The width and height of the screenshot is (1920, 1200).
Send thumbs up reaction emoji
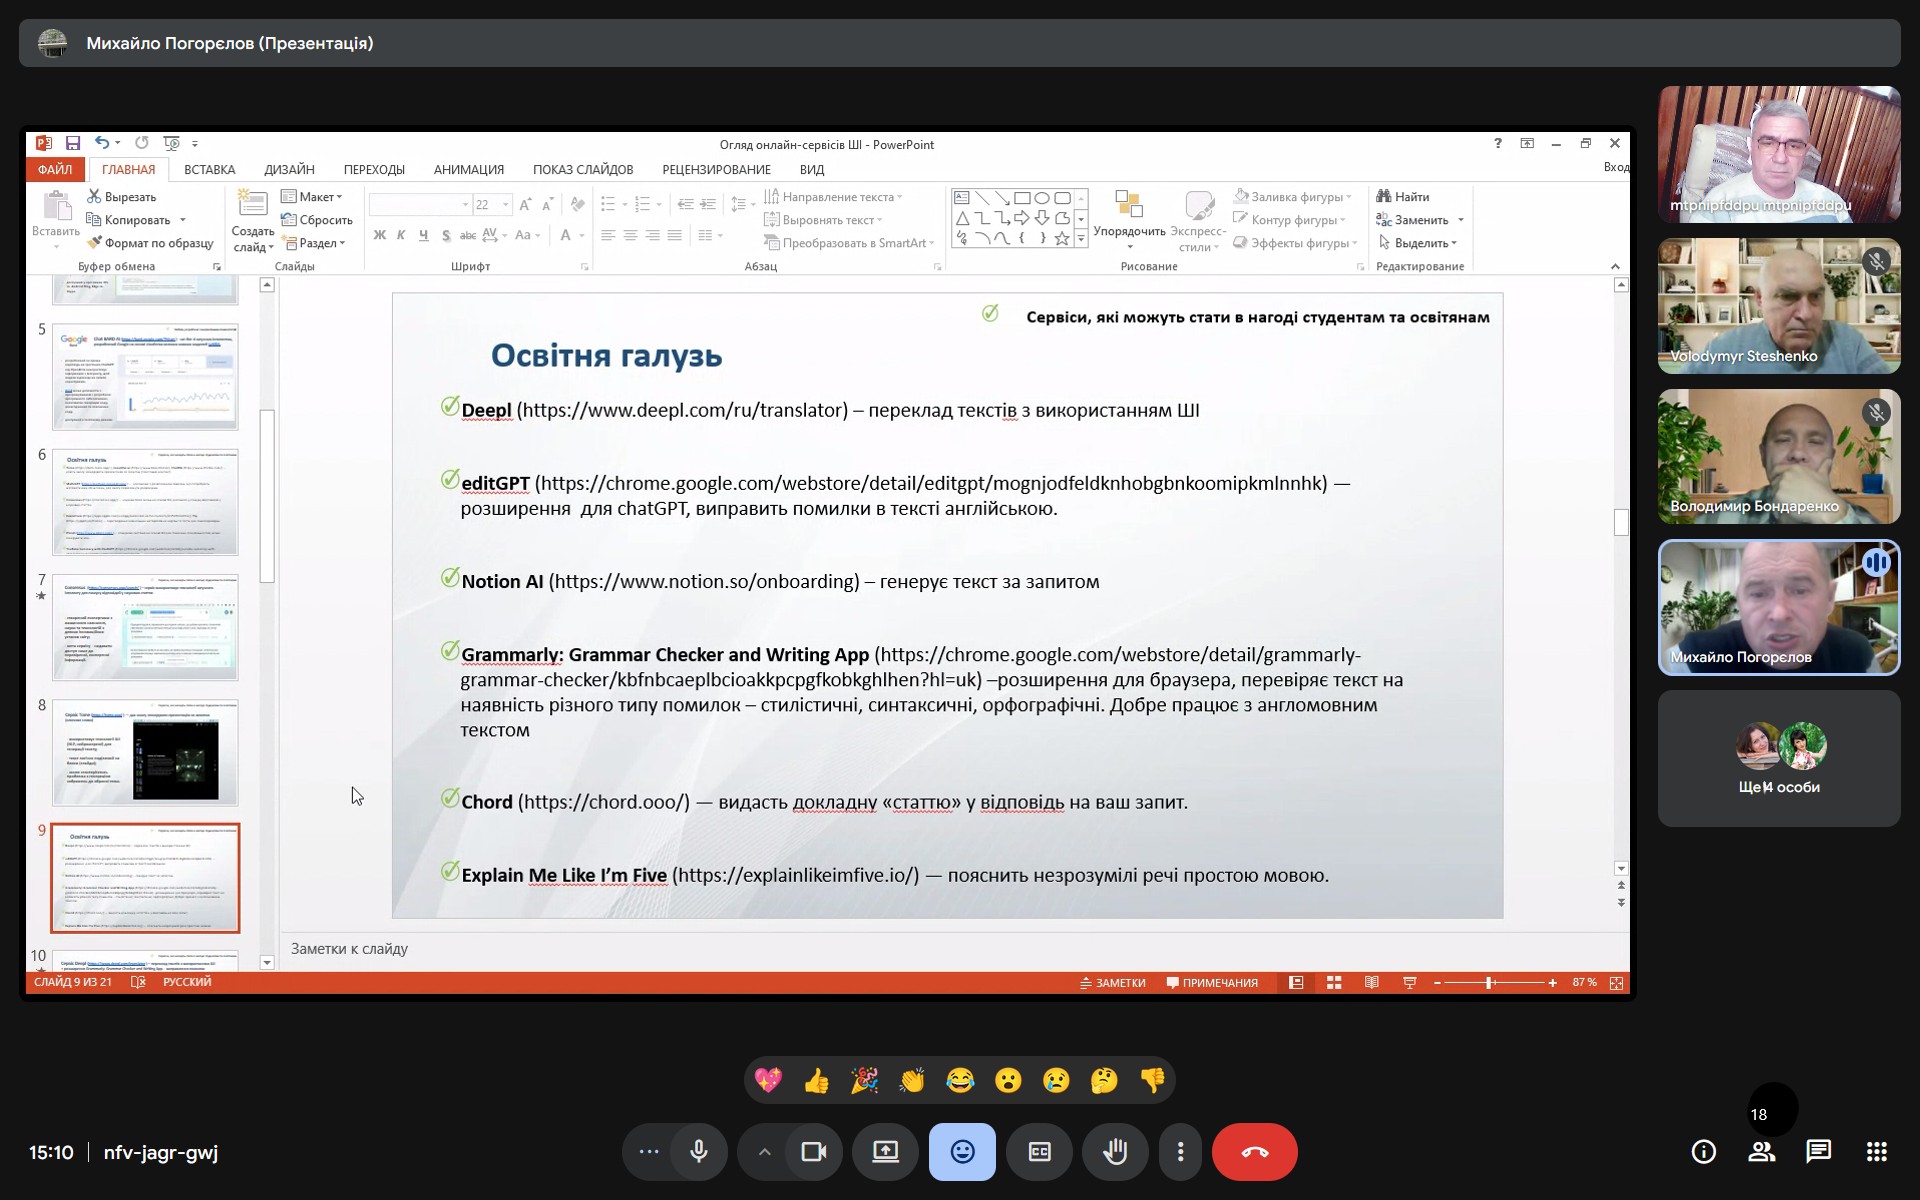pos(816,1080)
